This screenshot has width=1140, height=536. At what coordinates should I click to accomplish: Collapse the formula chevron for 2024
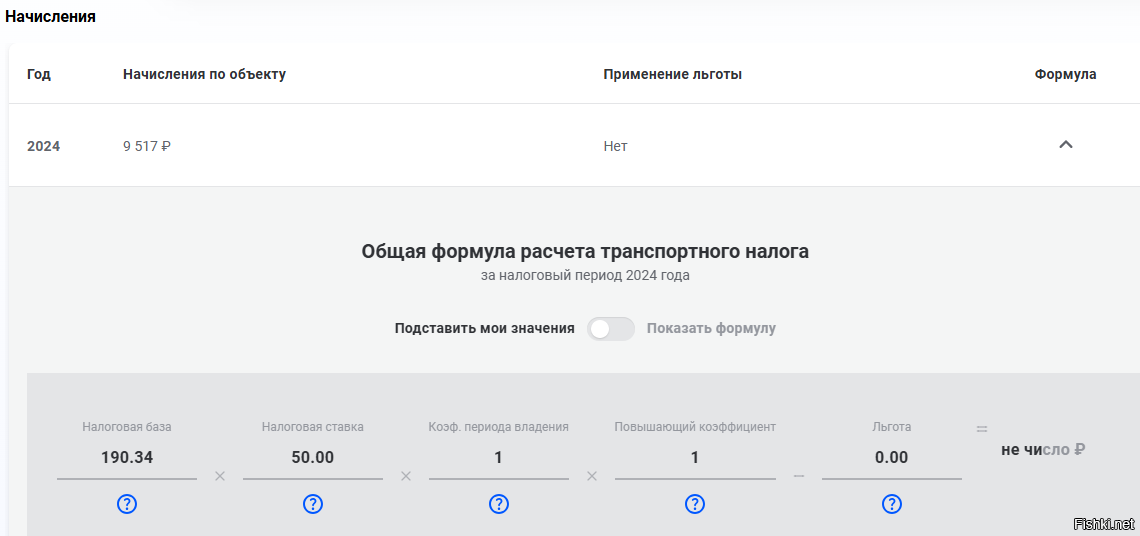point(1066,145)
